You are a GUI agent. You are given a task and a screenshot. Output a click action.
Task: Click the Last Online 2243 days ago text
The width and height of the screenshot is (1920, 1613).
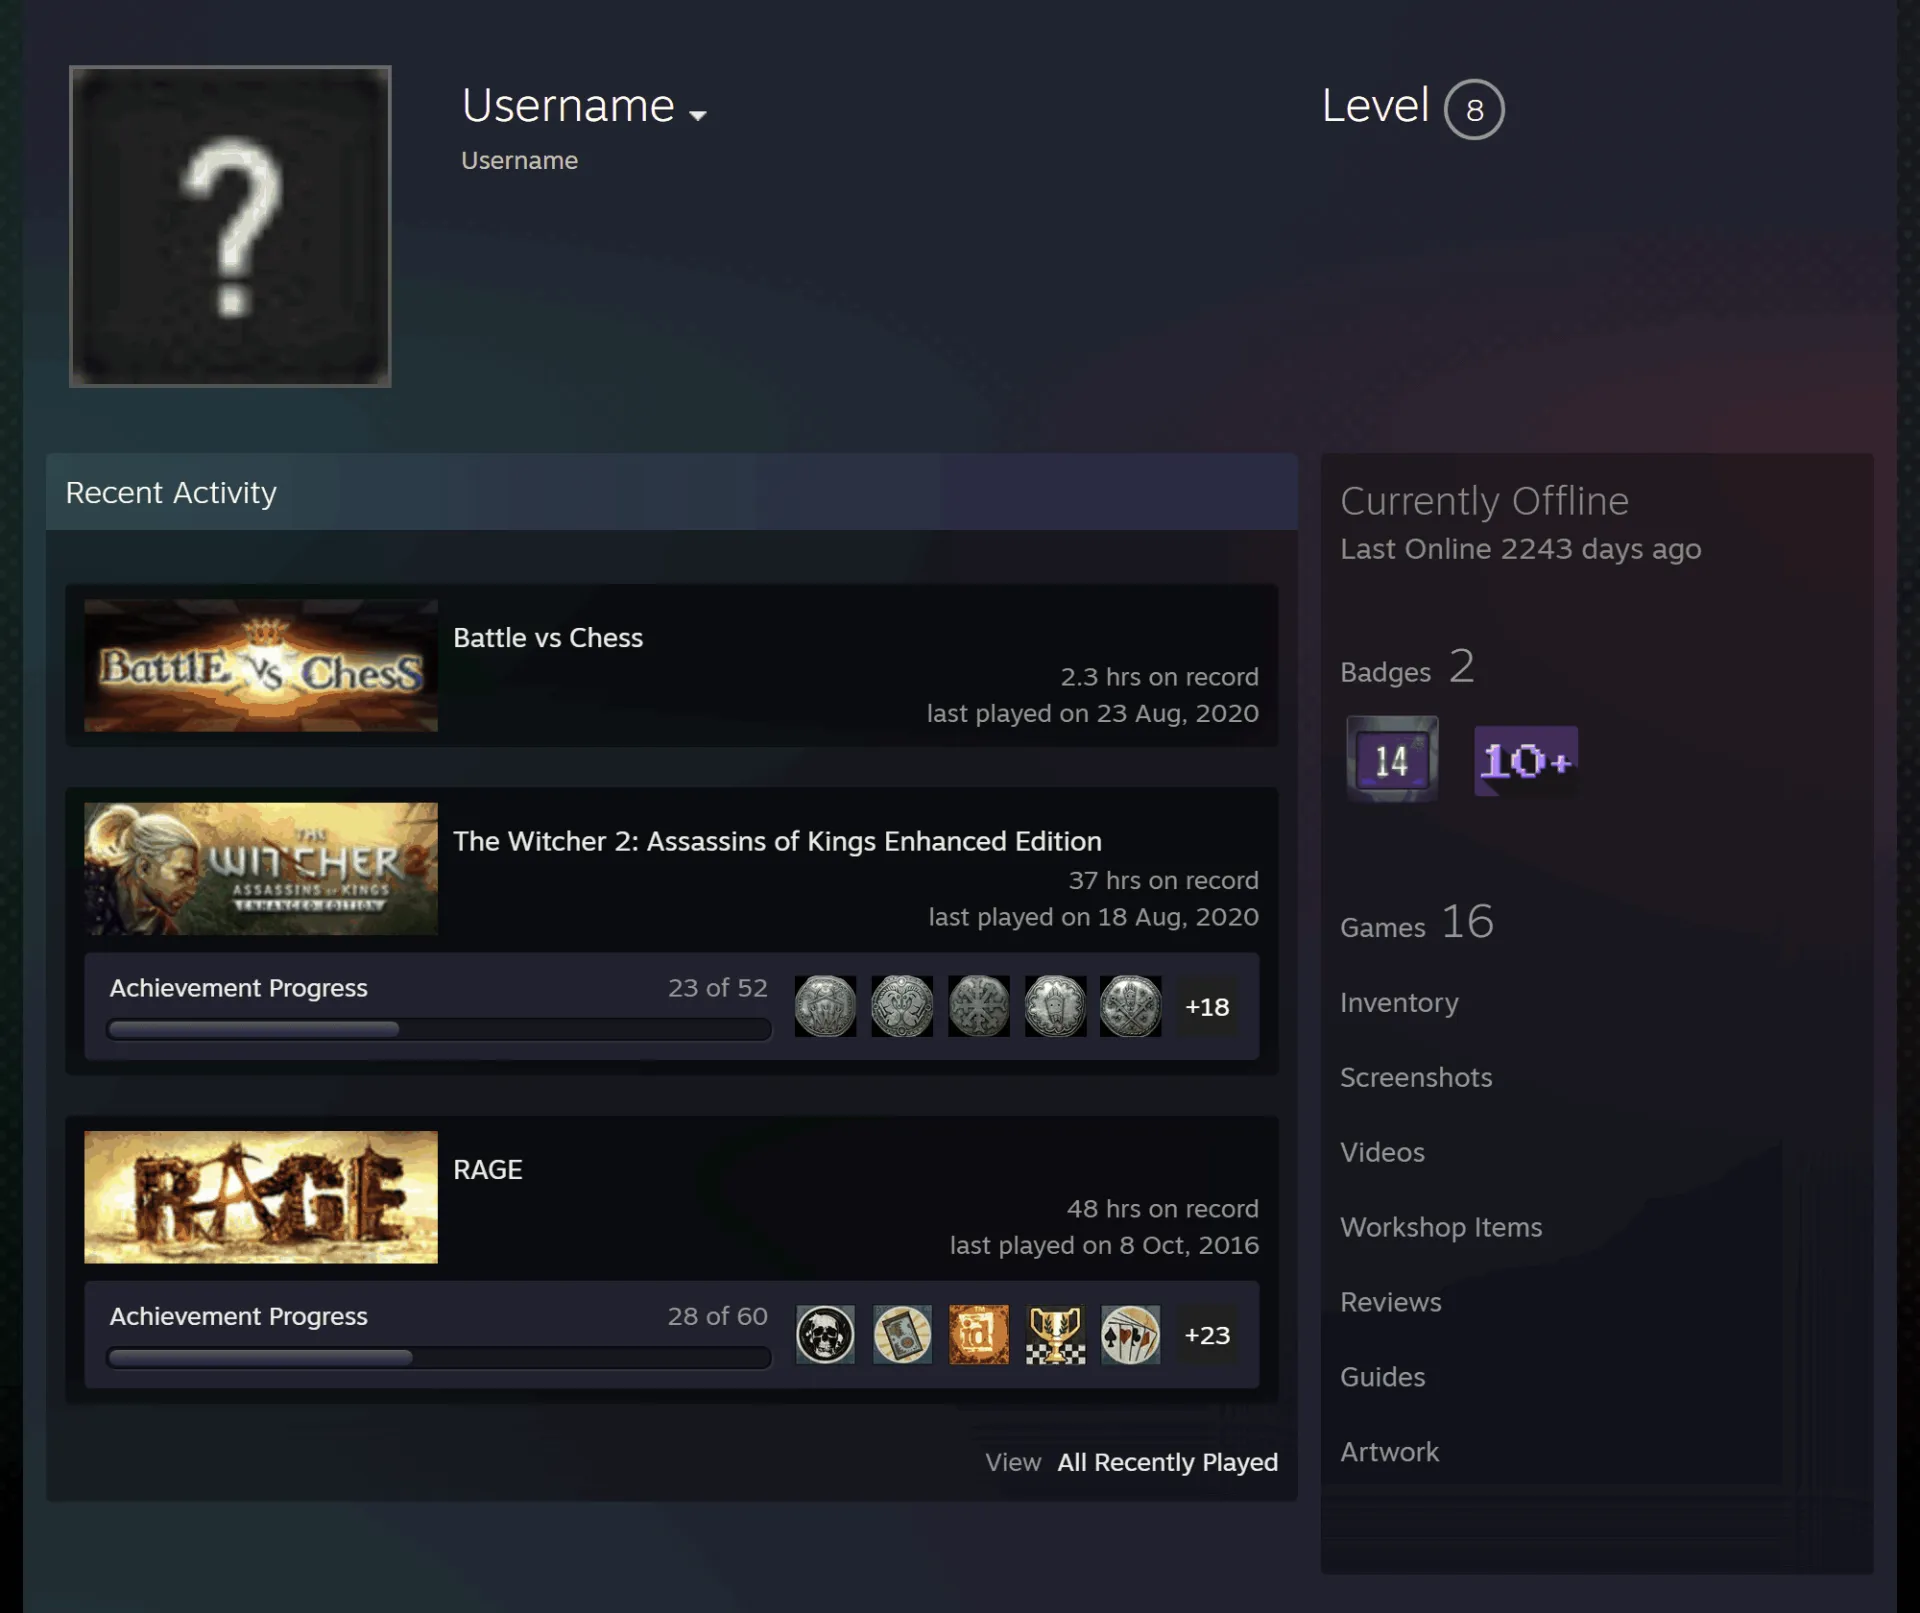tap(1520, 549)
